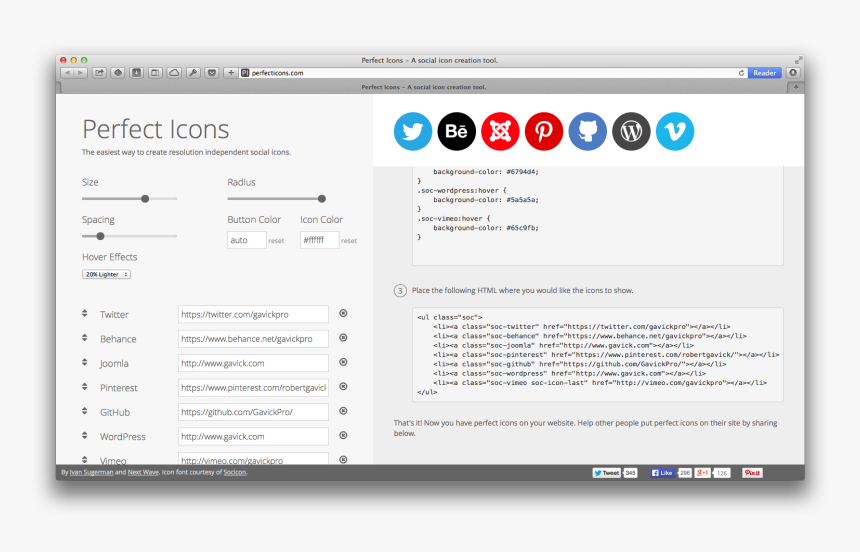The image size is (860, 552).
Task: Remove the GitHub row
Action: (343, 411)
